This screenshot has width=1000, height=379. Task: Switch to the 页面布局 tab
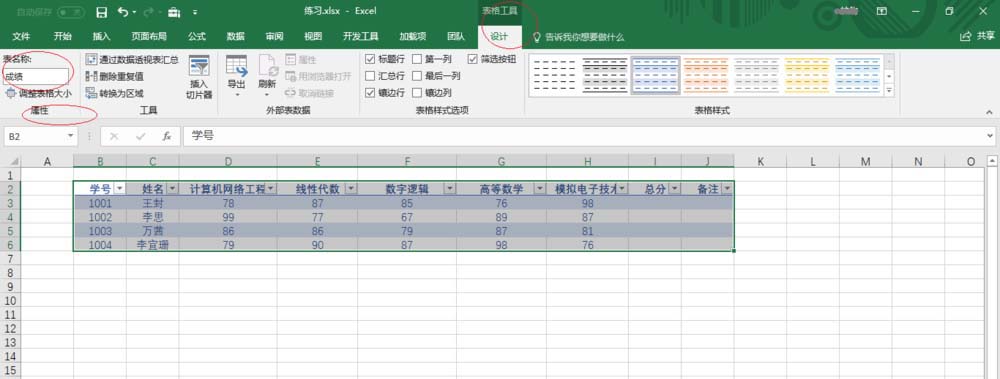point(149,36)
